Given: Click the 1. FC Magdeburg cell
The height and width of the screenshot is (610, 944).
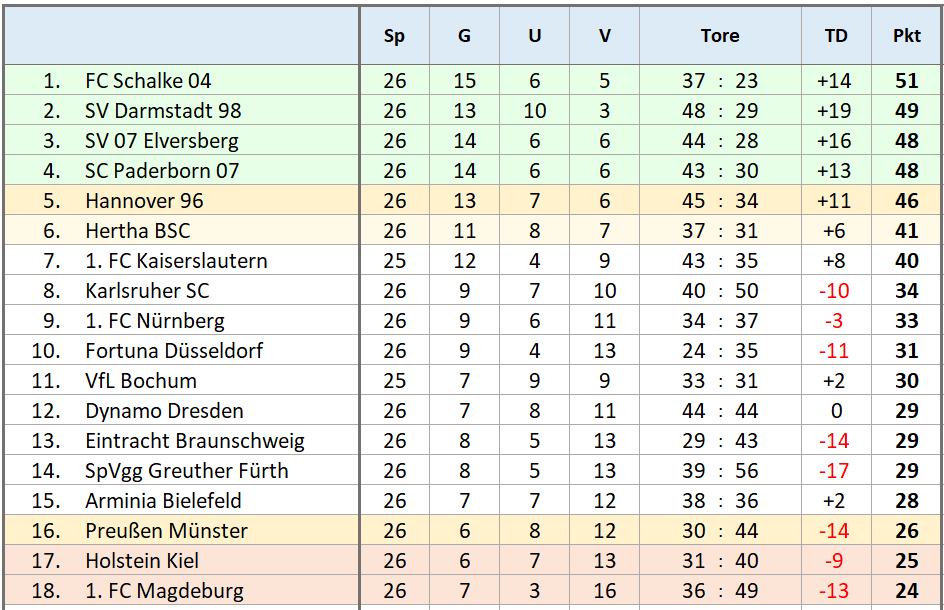Looking at the screenshot, I should (164, 591).
